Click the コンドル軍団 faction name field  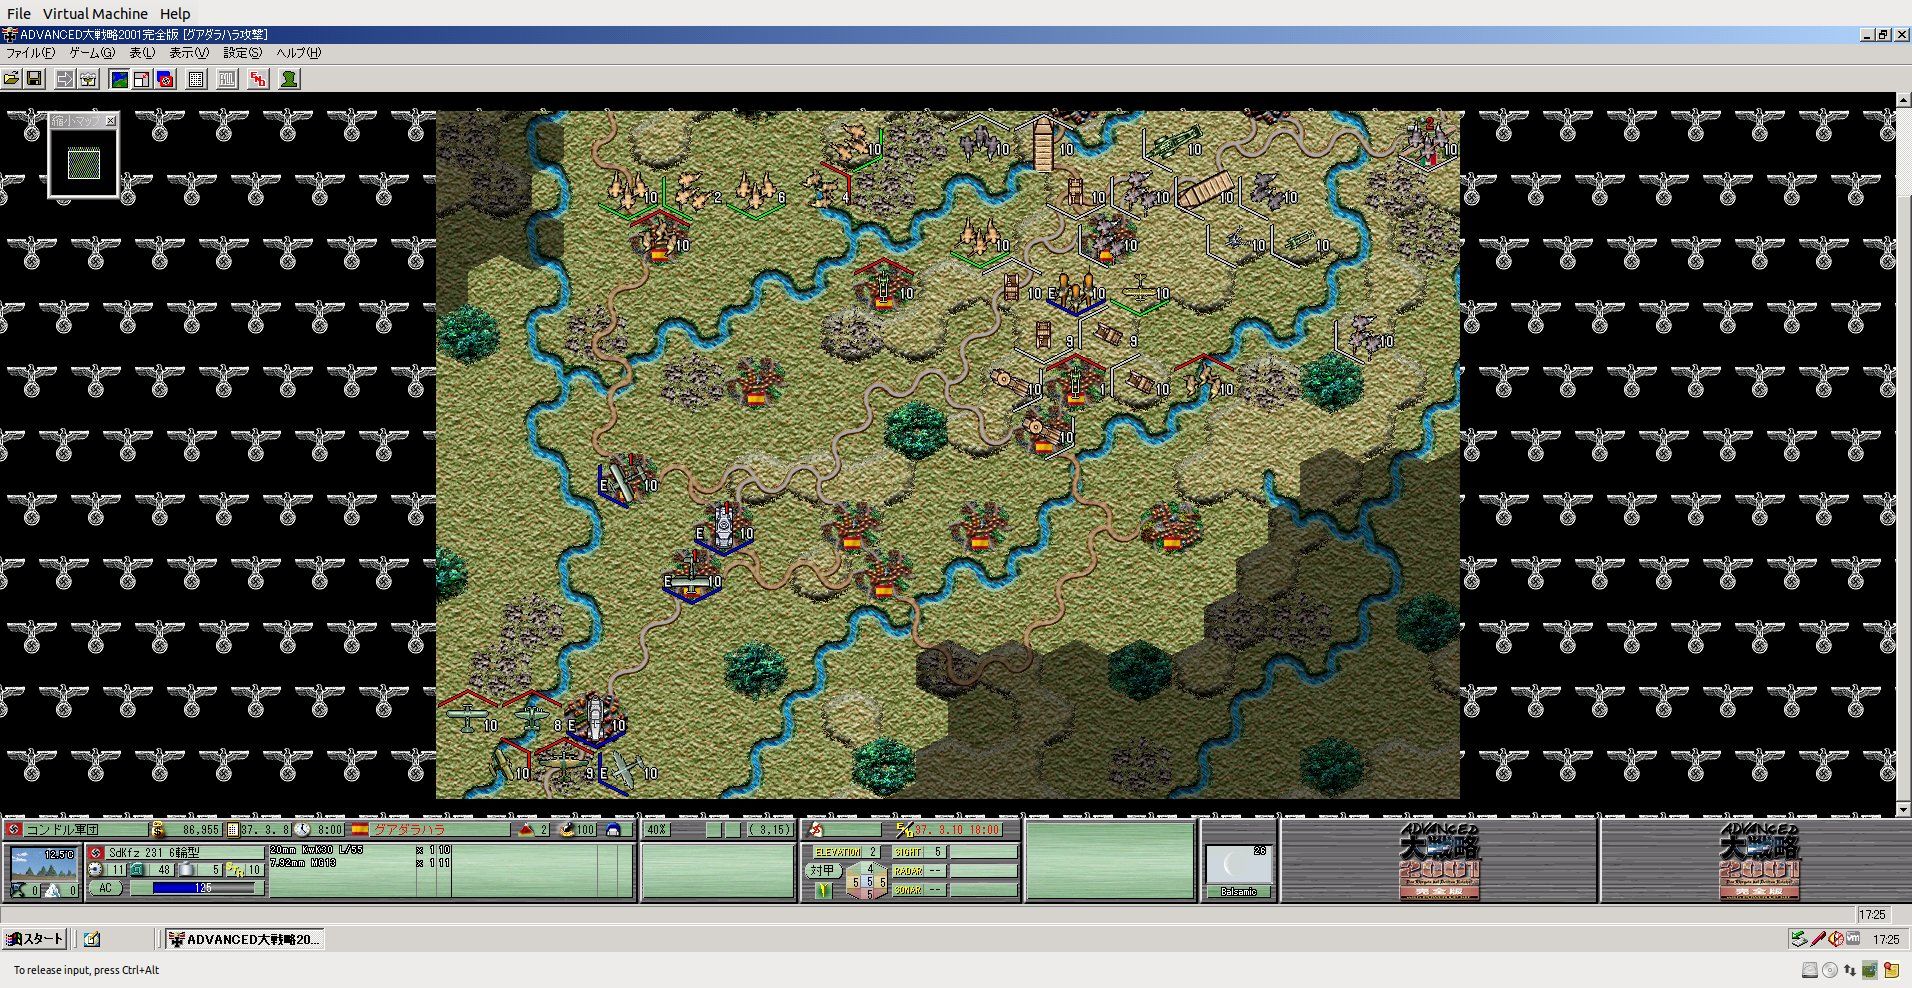[85, 829]
